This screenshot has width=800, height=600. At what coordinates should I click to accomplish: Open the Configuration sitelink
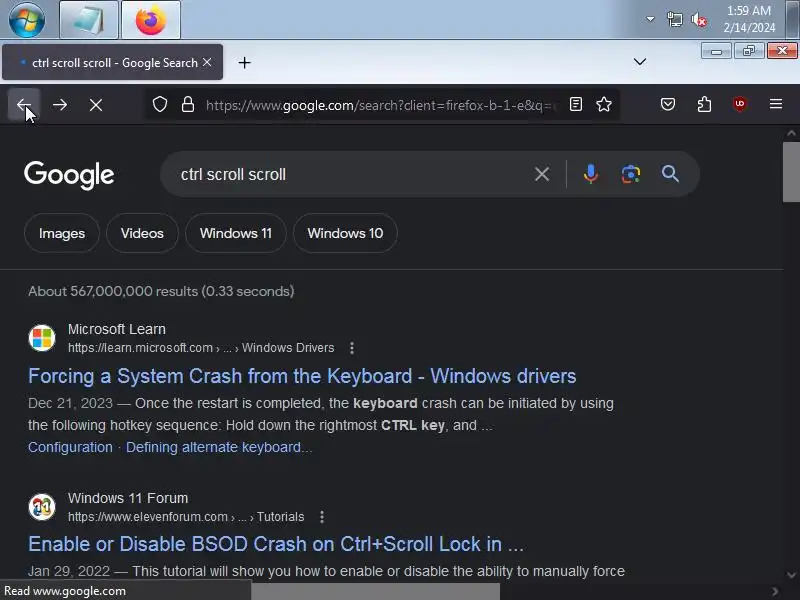click(70, 447)
